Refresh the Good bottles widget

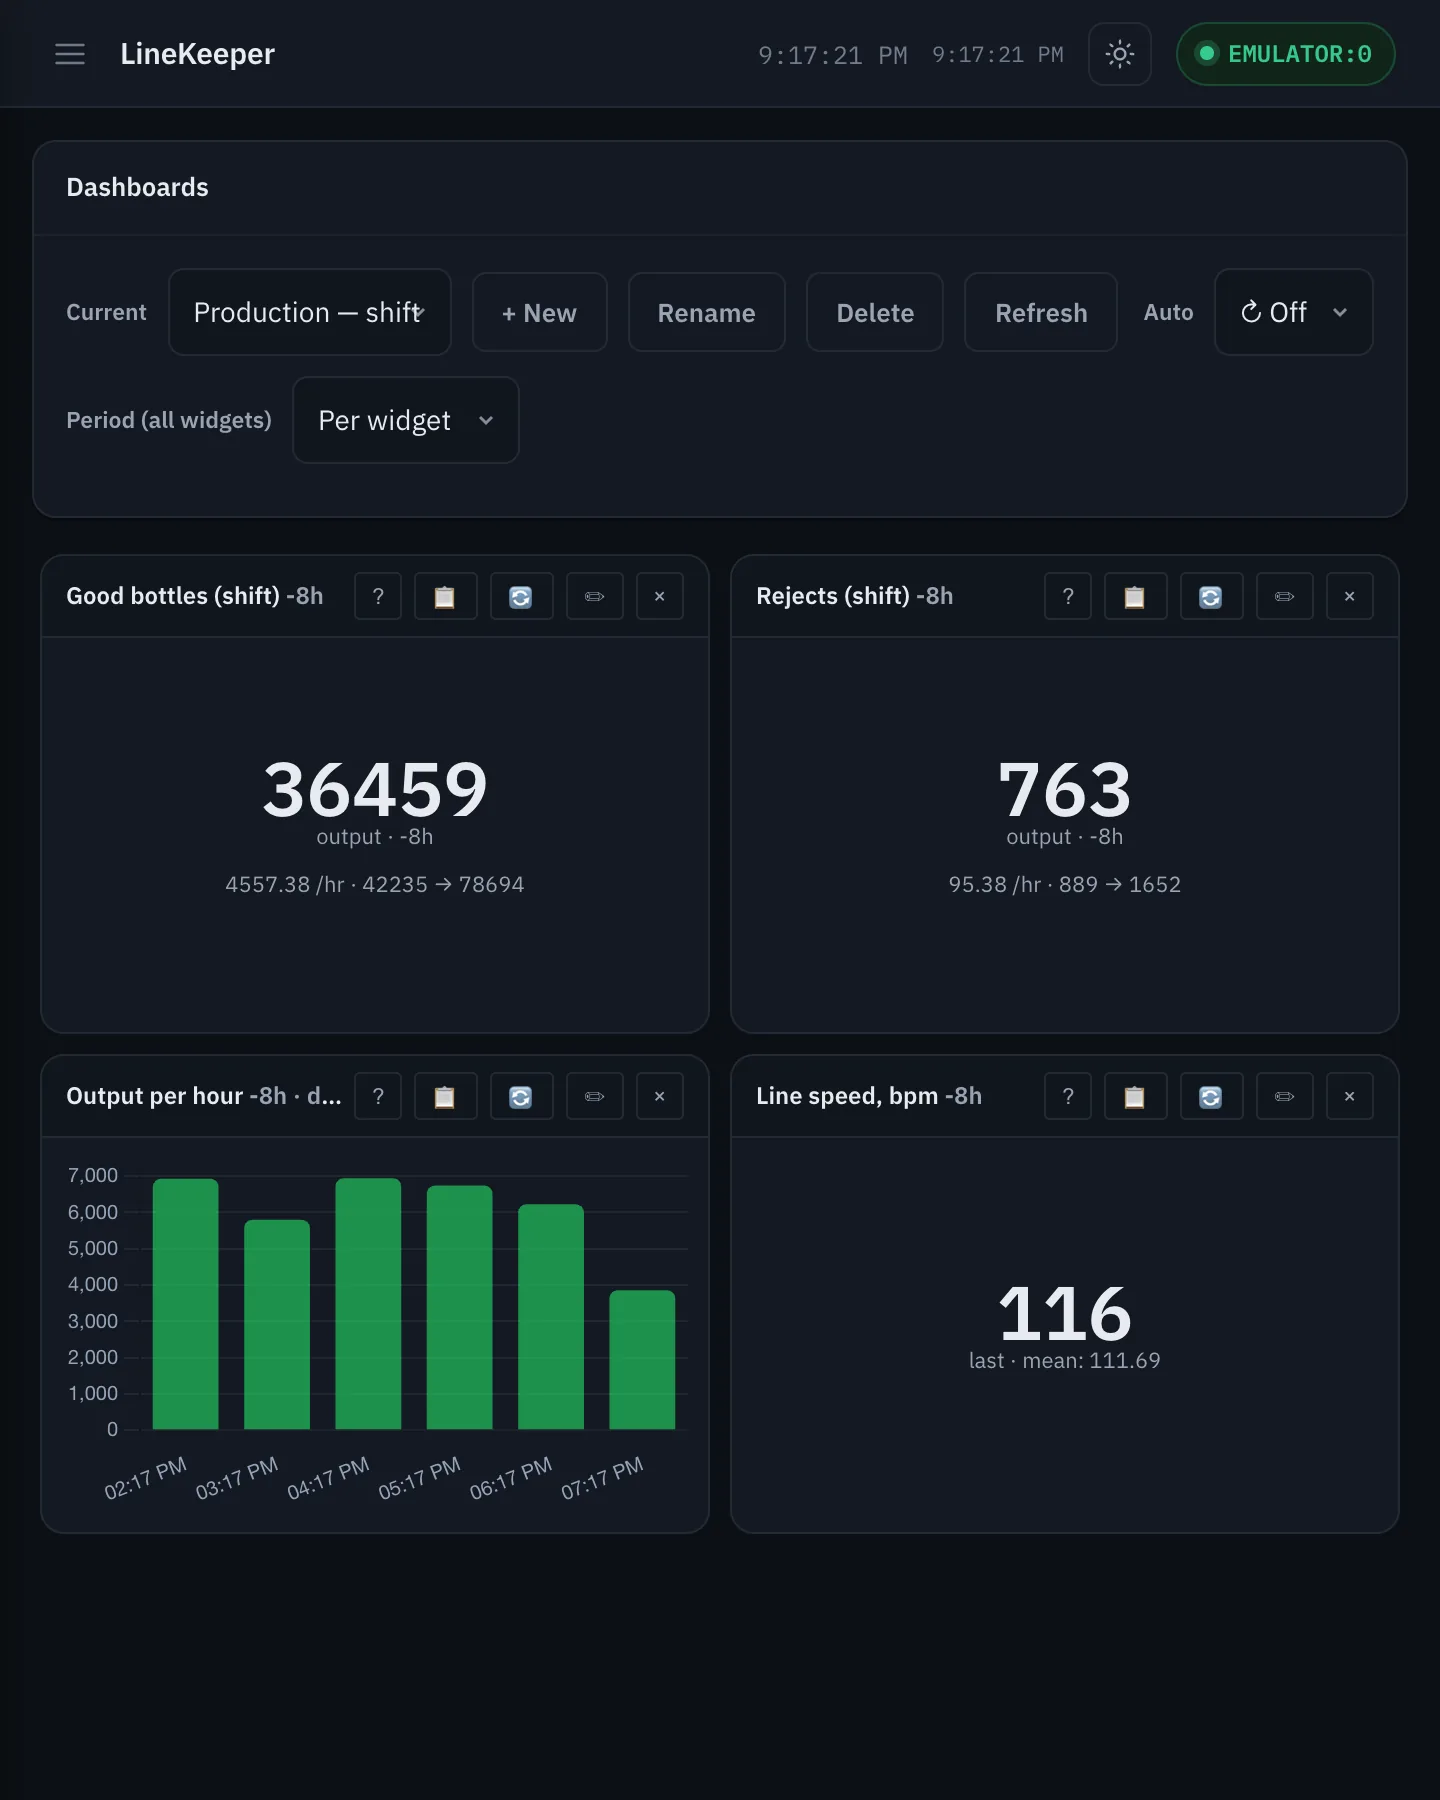(522, 596)
